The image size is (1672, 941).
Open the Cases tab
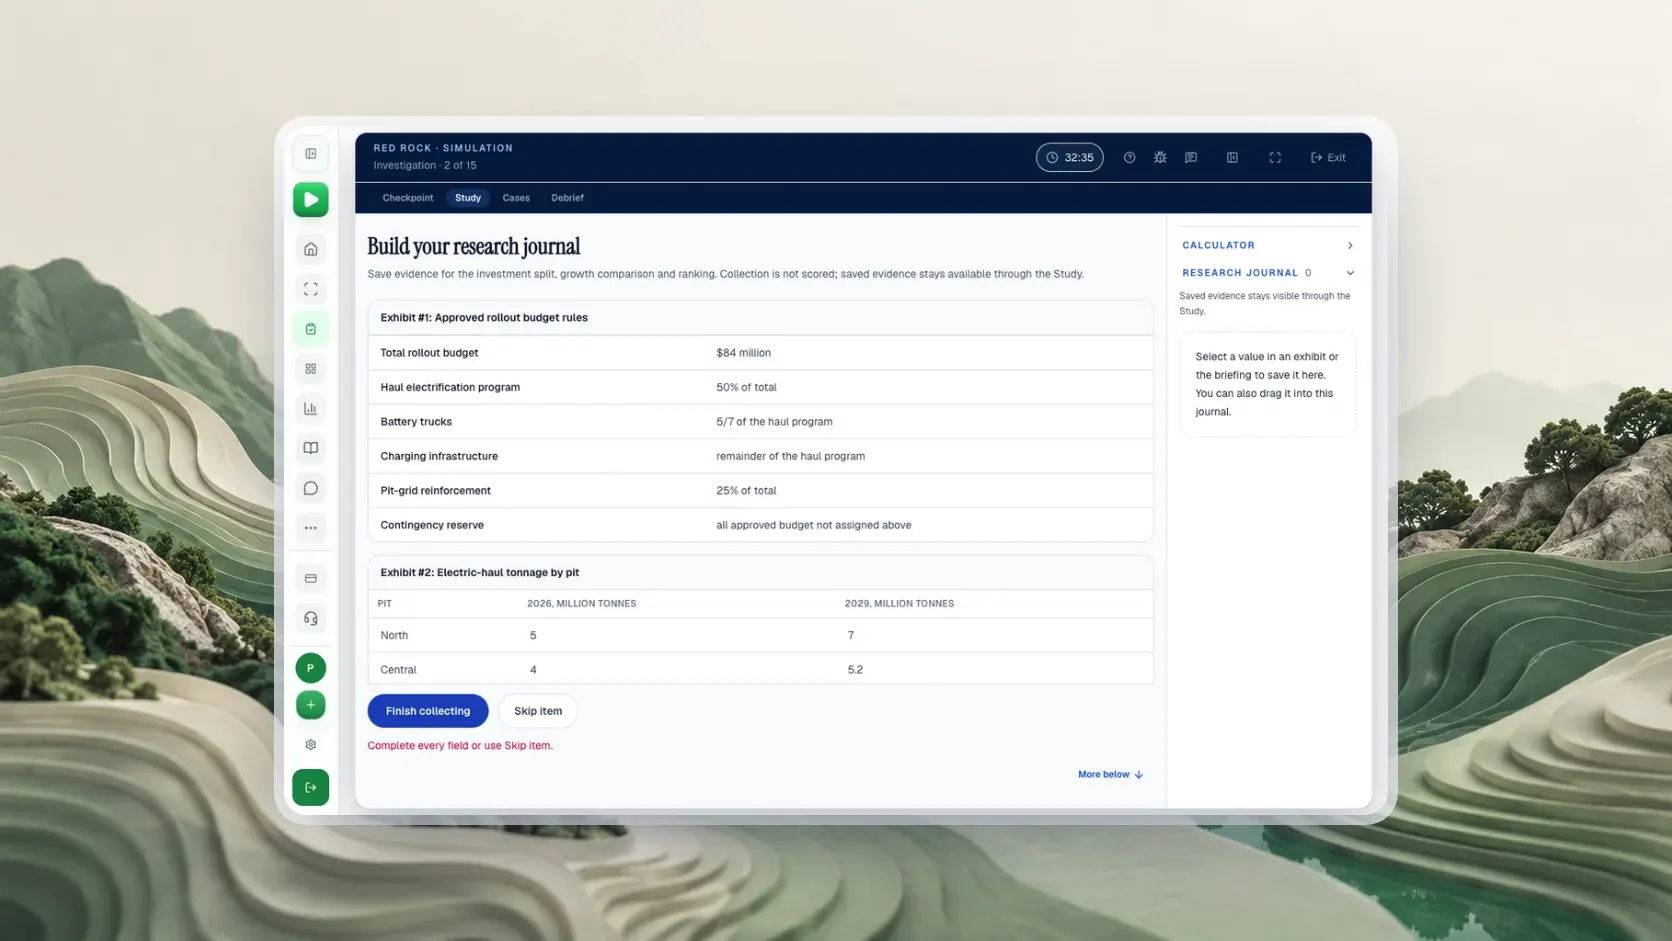click(516, 198)
